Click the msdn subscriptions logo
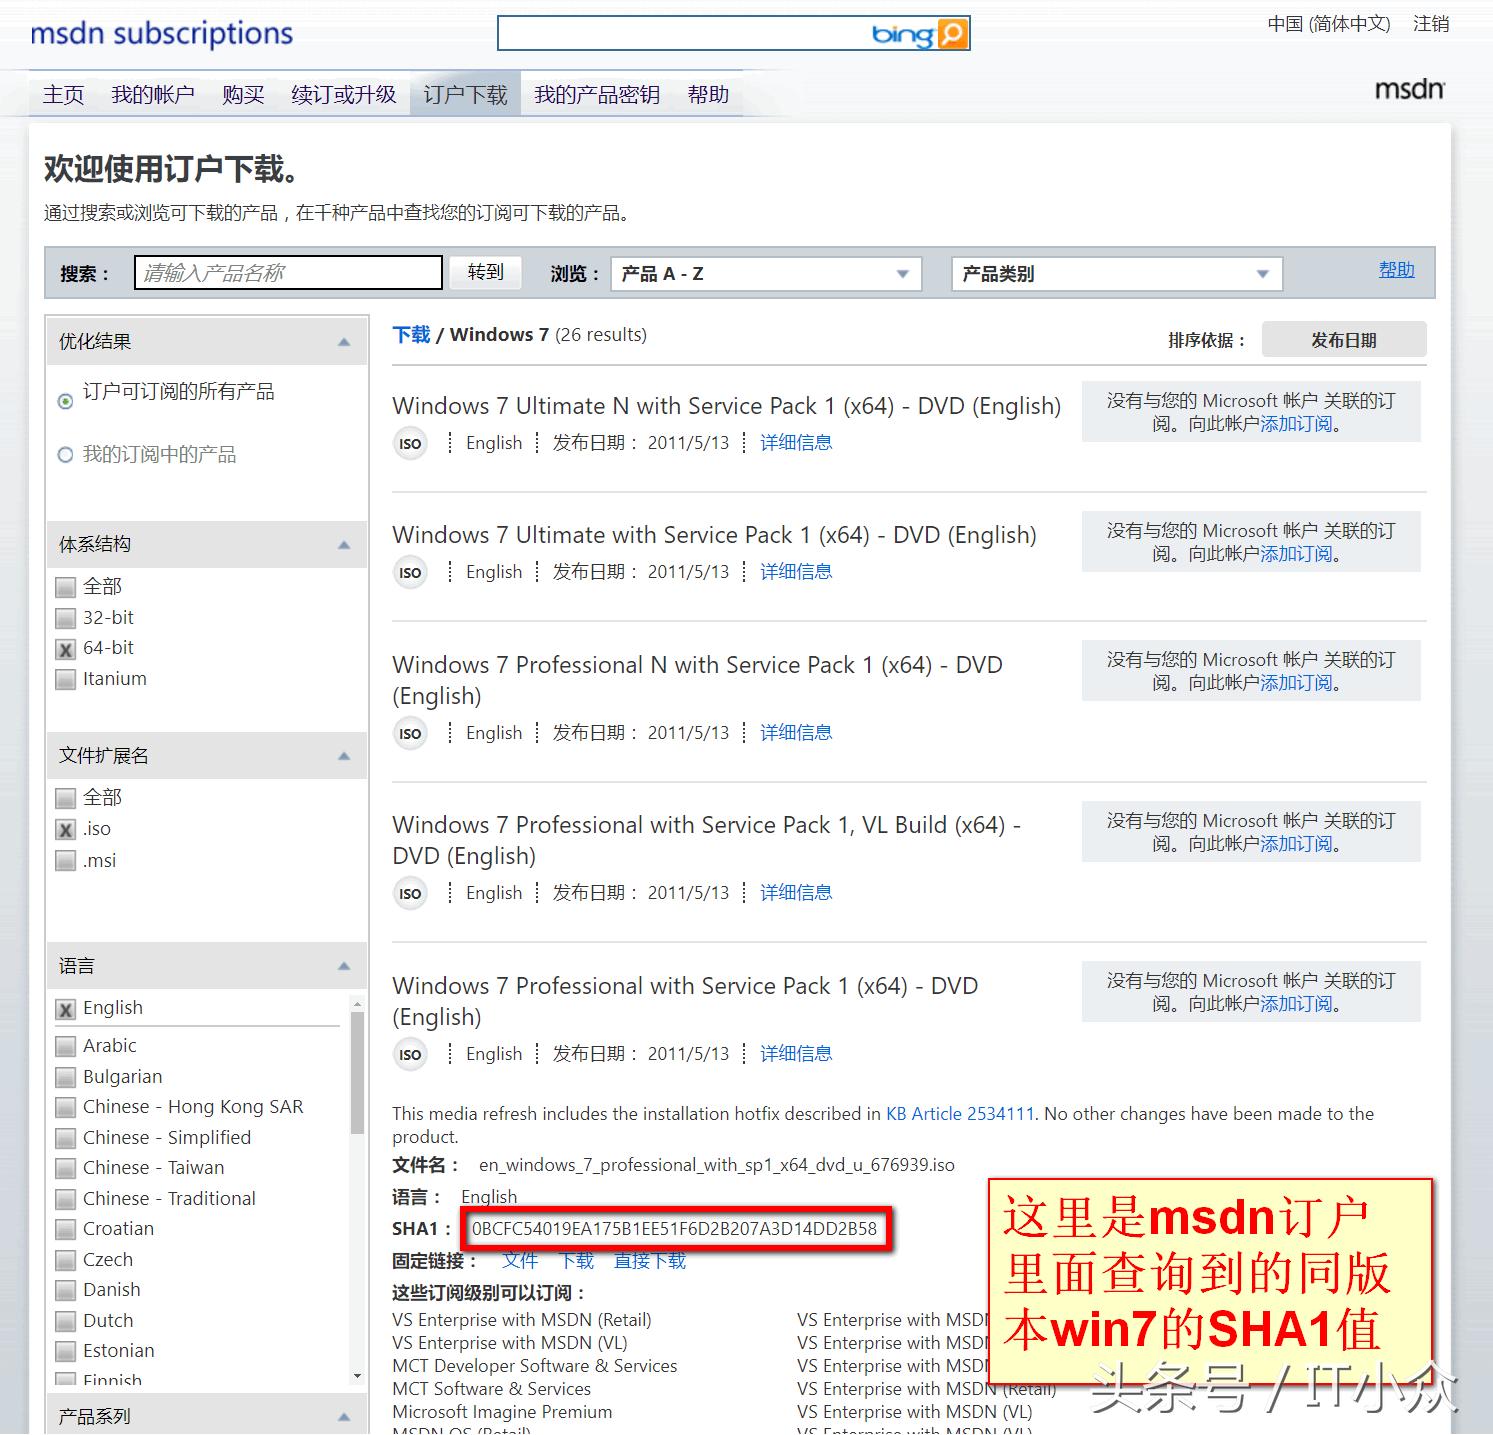The width and height of the screenshot is (1493, 1435). pyautogui.click(x=160, y=33)
